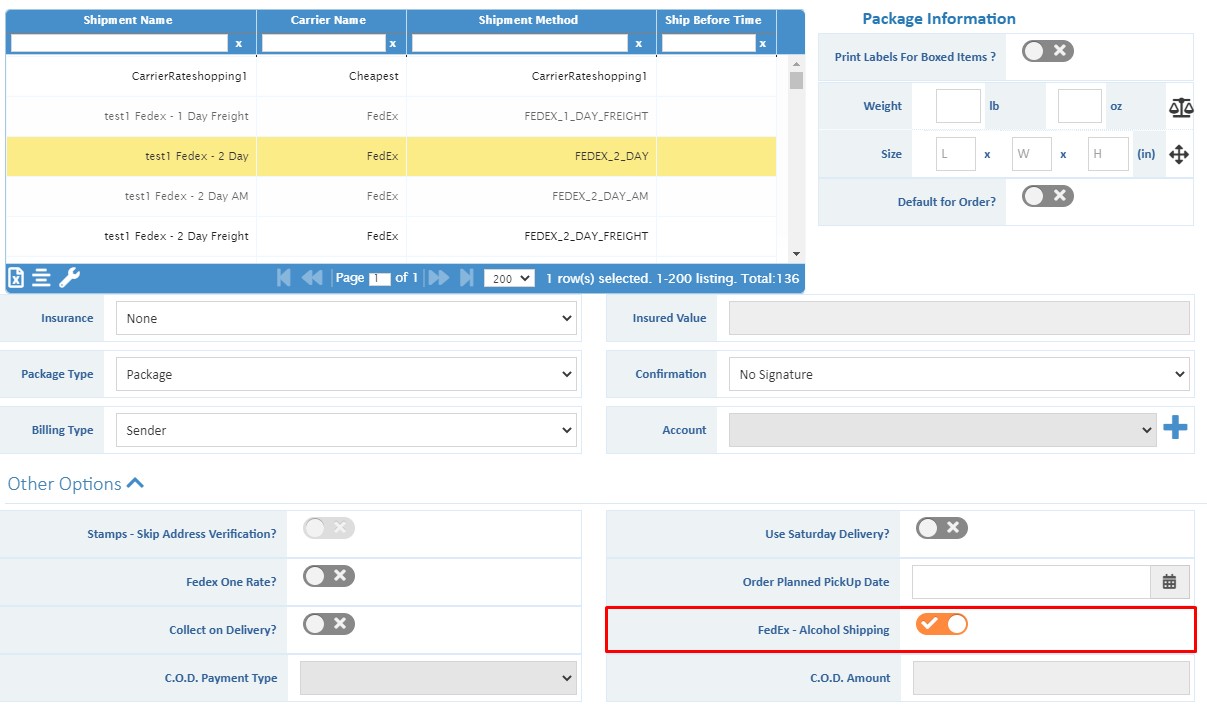Viewport: 1207px width, 707px height.
Task: Click the column list icon in grid footer
Action: [42, 278]
